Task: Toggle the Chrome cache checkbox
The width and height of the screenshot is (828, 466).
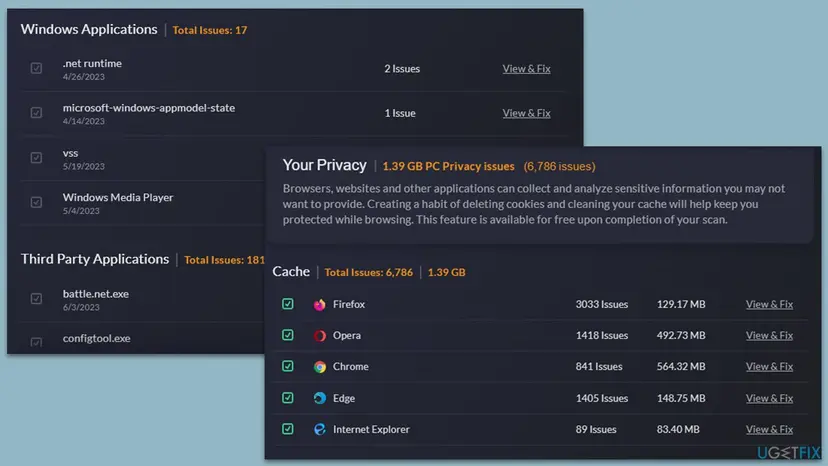Action: point(287,366)
